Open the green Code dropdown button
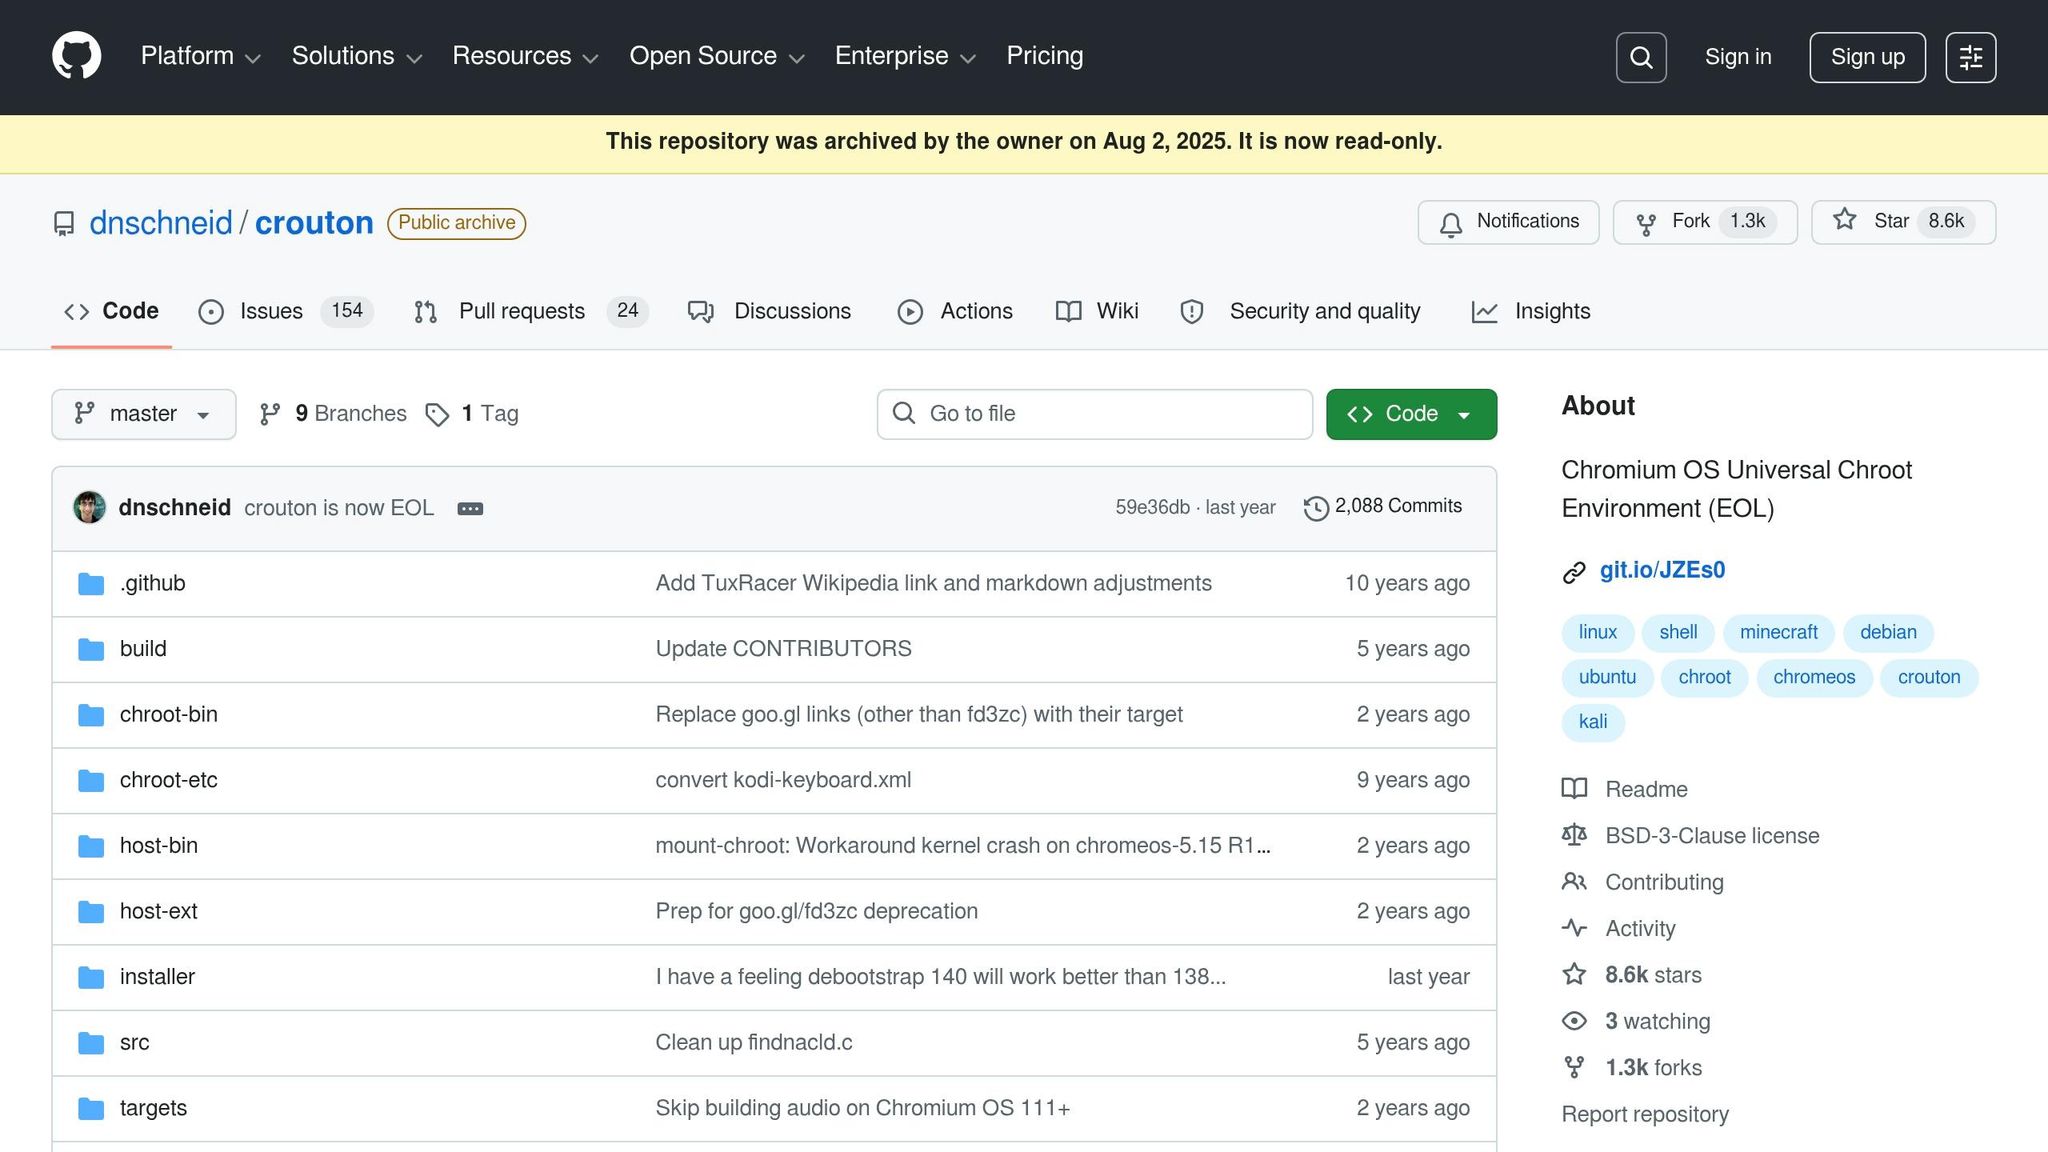 (x=1411, y=414)
